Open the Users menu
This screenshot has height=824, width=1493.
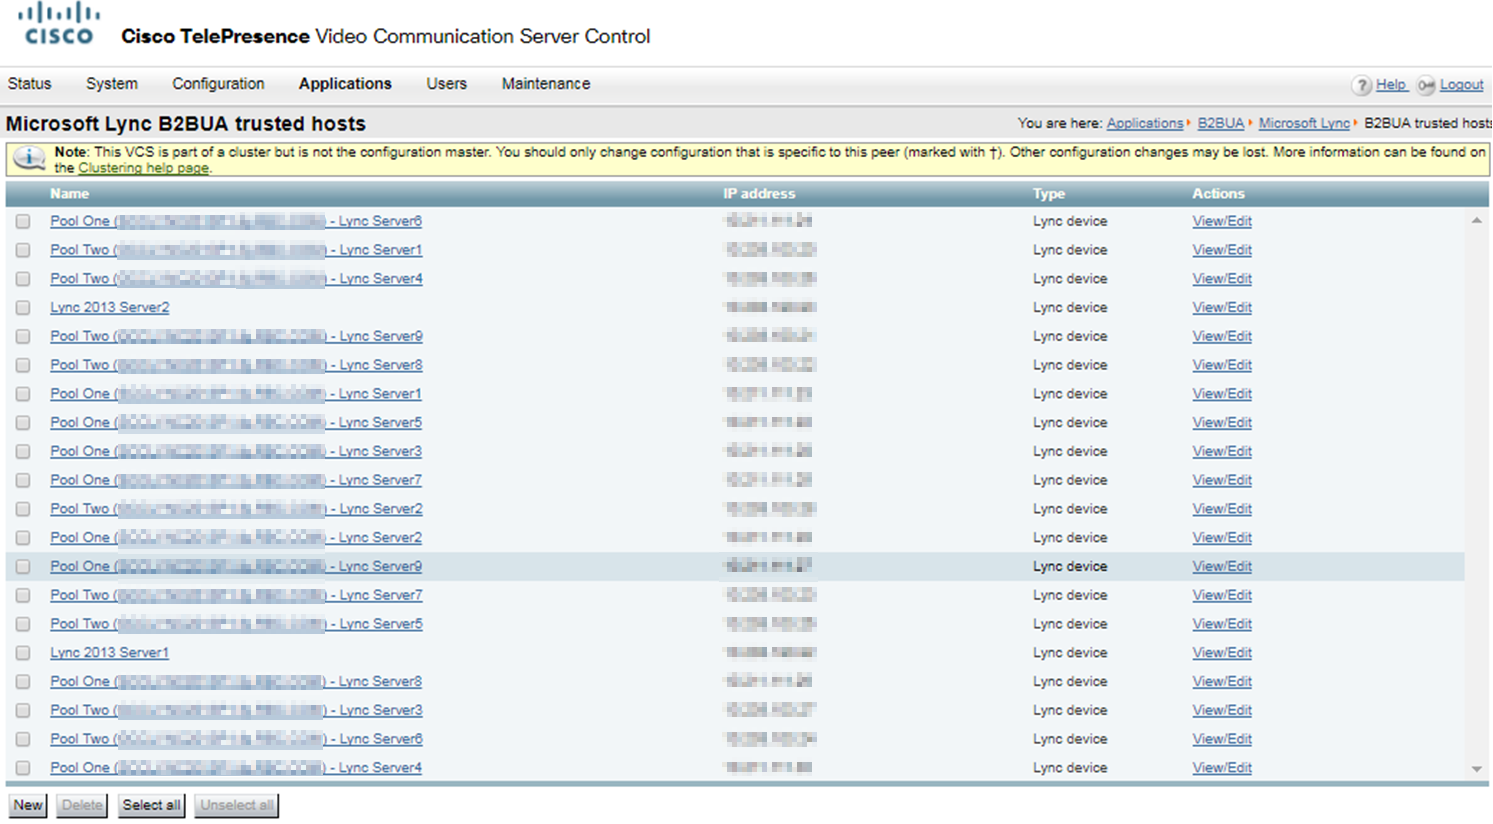pos(446,84)
